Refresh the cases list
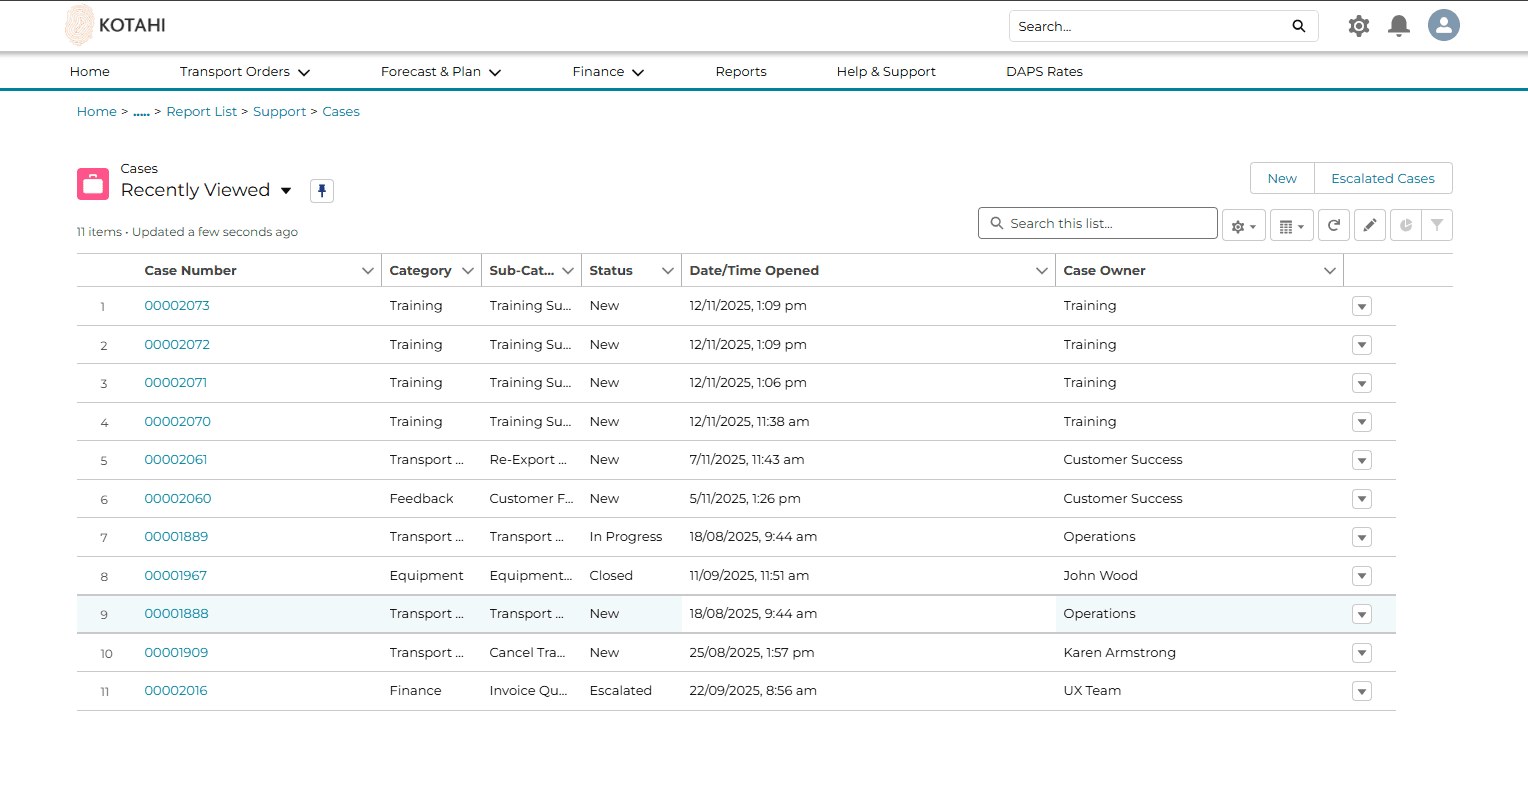This screenshot has width=1528, height=809. (x=1334, y=225)
